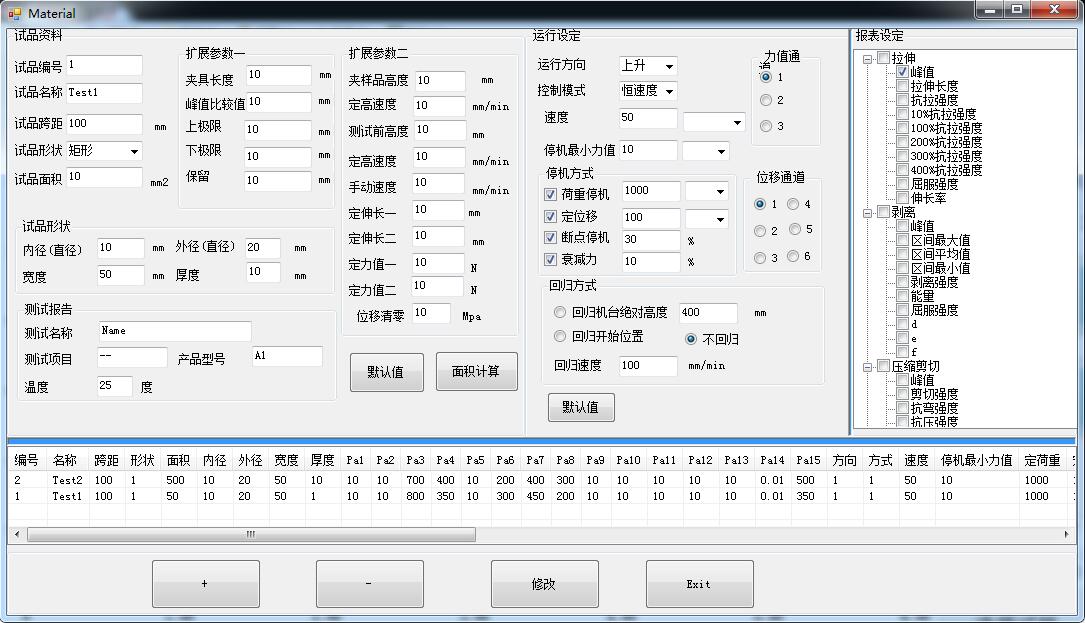This screenshot has width=1085, height=623.
Task: Select the 回归机台绝对高度 return mode
Action: click(561, 311)
